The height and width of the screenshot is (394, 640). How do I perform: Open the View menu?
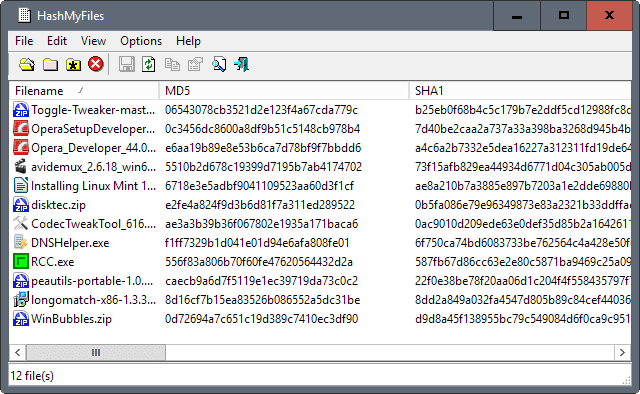(93, 41)
